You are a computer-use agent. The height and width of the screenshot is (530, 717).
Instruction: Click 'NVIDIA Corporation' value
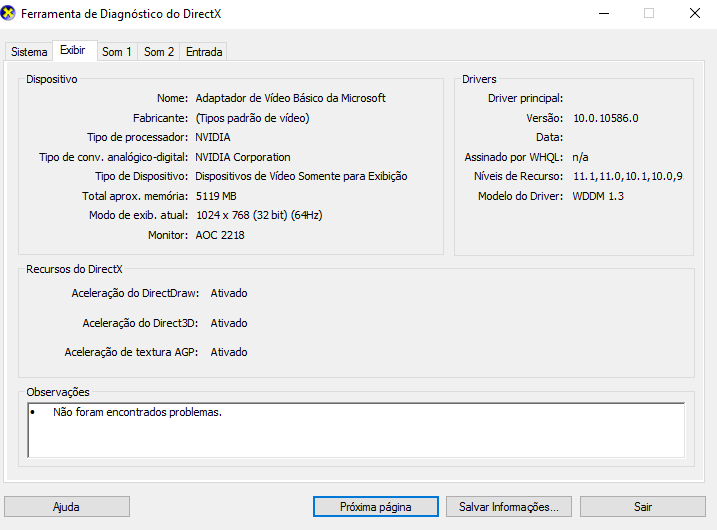click(x=243, y=157)
